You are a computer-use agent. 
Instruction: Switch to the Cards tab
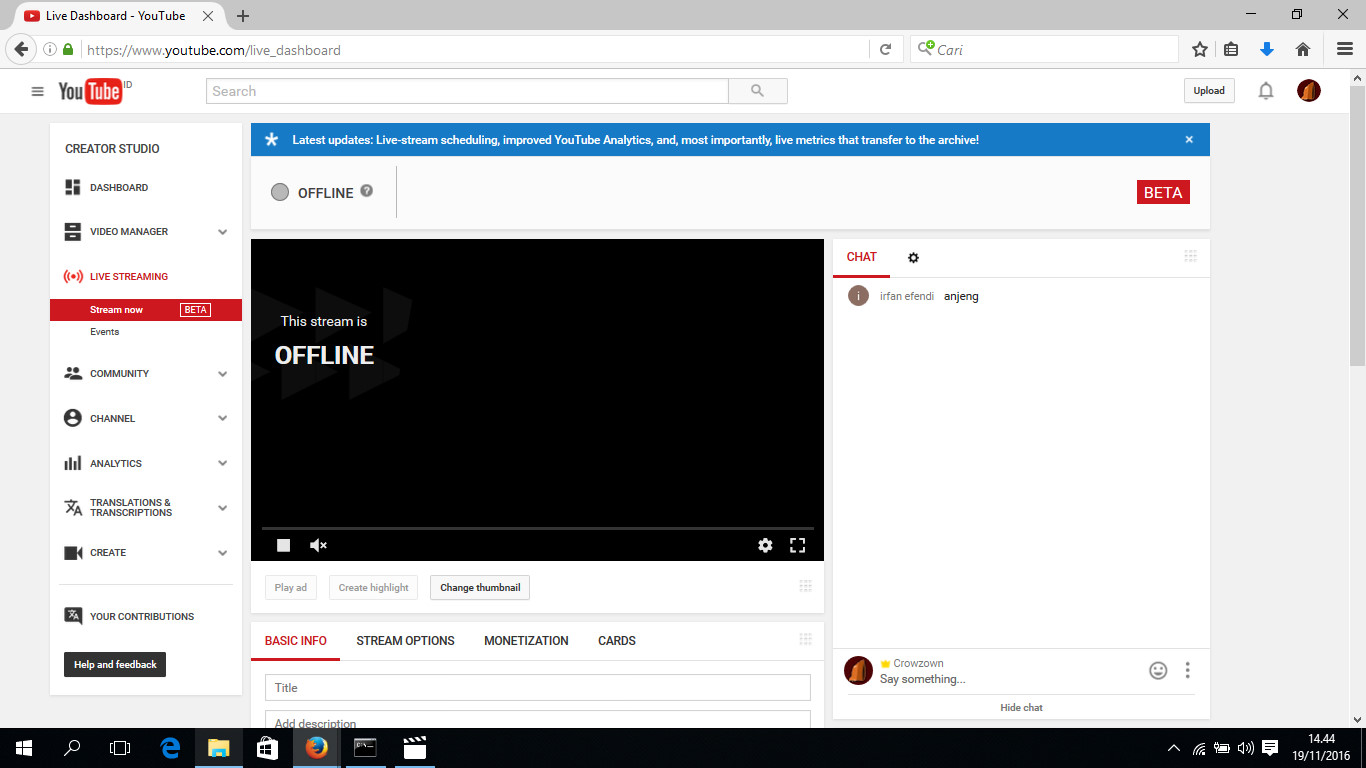pyautogui.click(x=617, y=641)
